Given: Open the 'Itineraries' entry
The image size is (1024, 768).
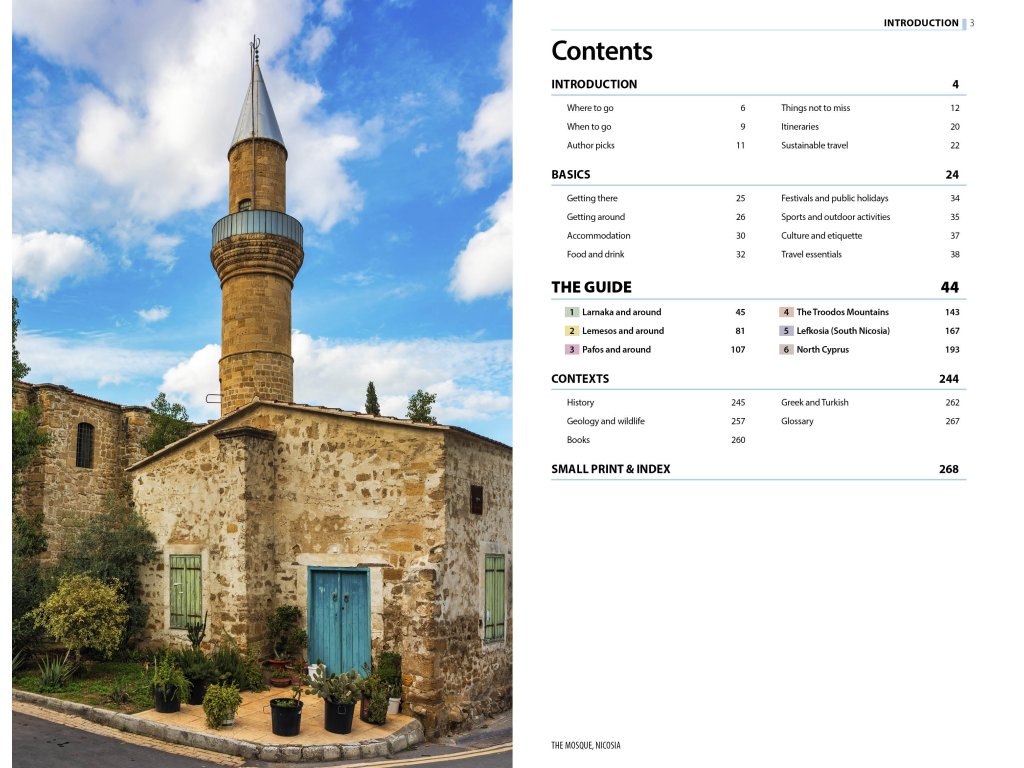Looking at the screenshot, I should [x=799, y=127].
